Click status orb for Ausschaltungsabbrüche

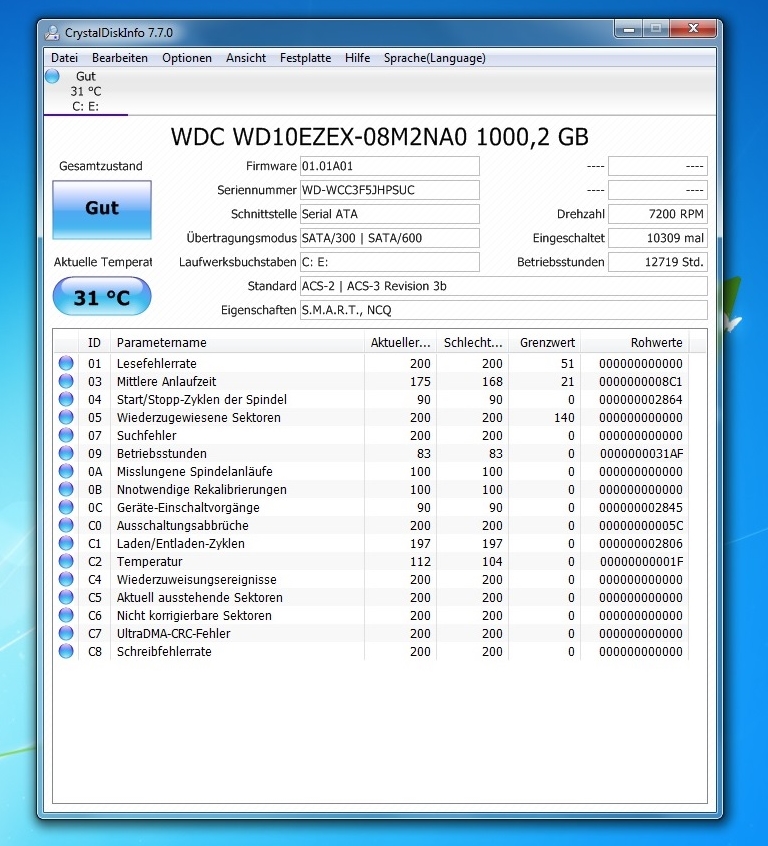pyautogui.click(x=66, y=525)
